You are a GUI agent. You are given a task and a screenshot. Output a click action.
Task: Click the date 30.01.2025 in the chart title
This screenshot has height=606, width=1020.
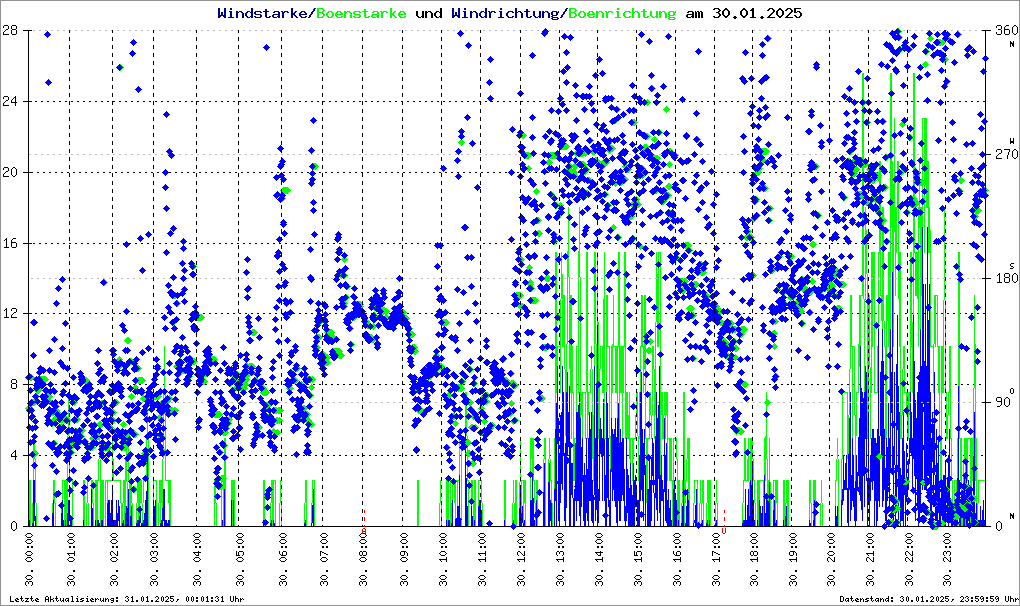753,14
